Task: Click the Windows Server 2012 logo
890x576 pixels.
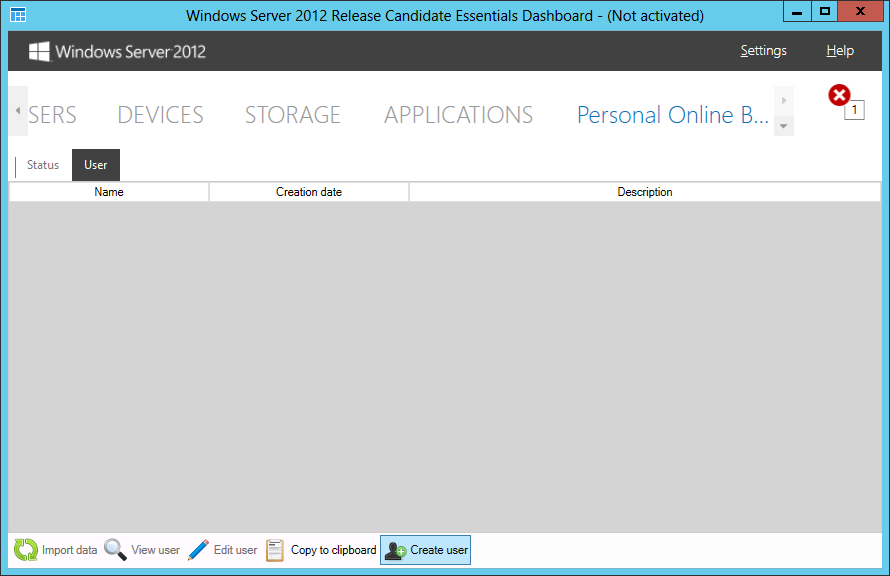Action: tap(117, 52)
